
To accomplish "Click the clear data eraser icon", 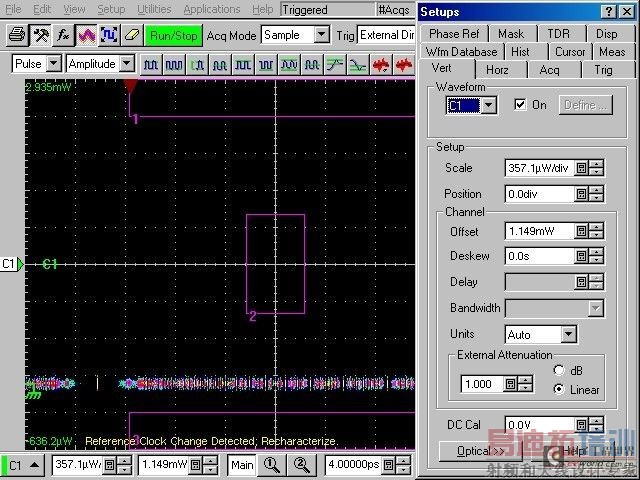I will [x=132, y=35].
